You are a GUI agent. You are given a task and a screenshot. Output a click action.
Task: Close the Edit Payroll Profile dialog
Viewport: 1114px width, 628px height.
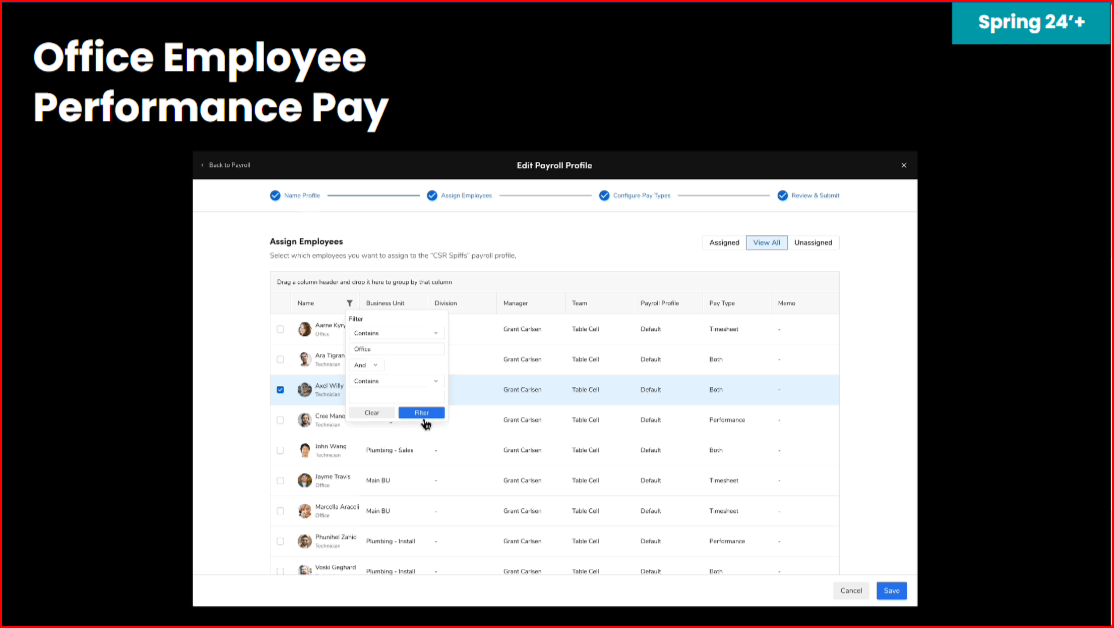click(904, 166)
